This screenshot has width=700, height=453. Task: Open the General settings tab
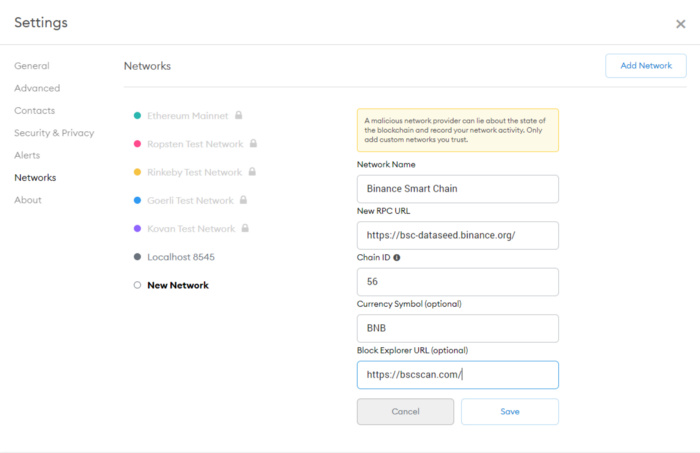click(32, 66)
